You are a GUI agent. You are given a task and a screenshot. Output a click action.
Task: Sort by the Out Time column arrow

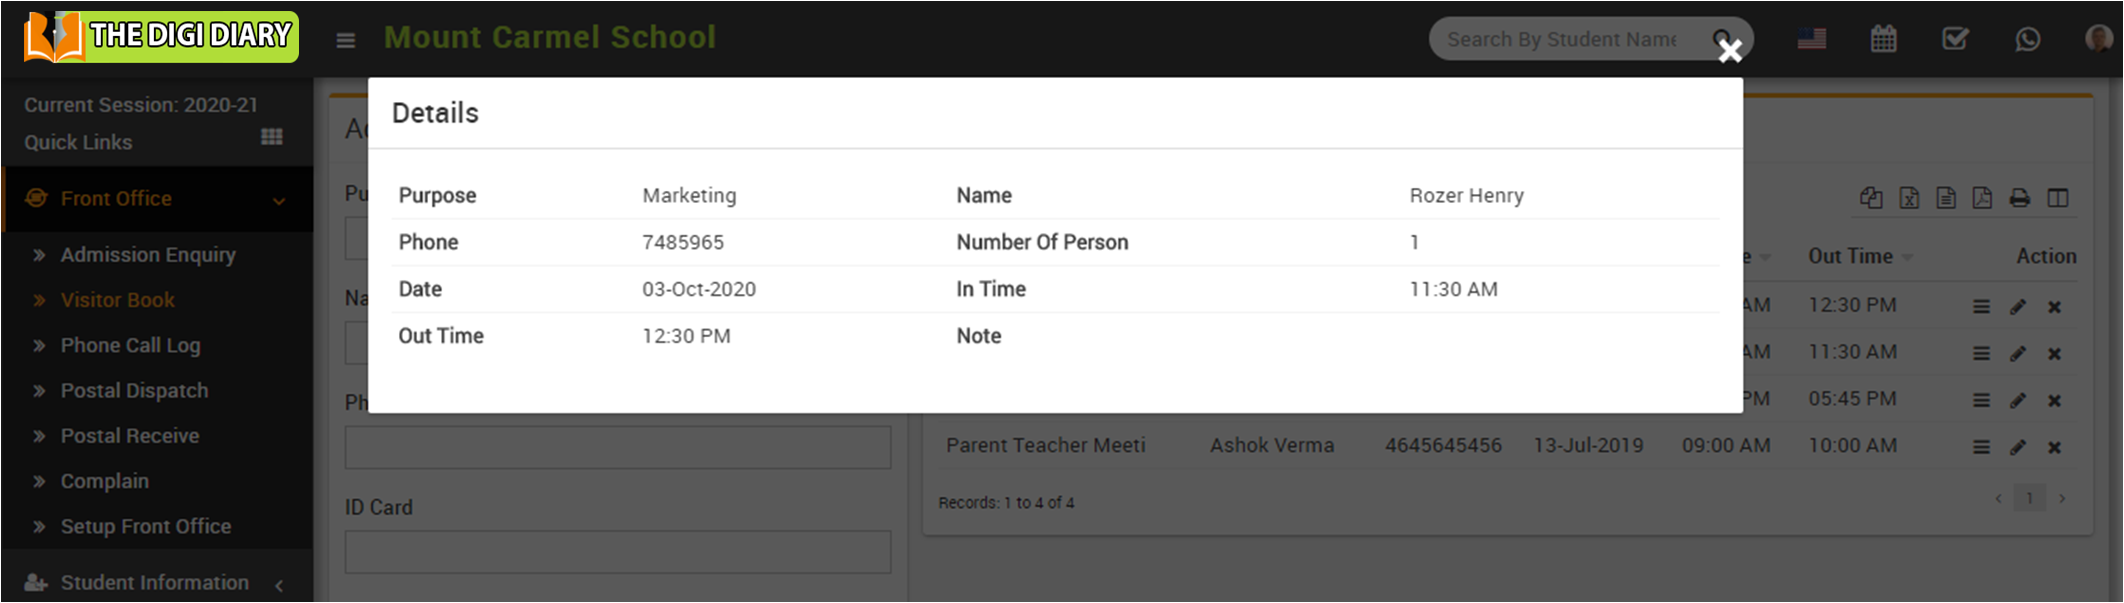[x=1907, y=258]
